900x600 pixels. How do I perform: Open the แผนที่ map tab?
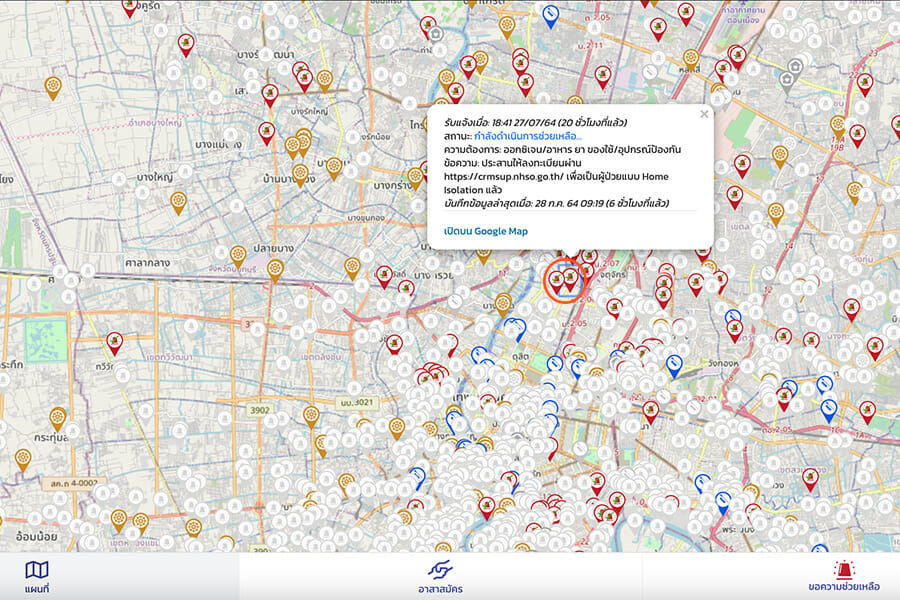tap(38, 577)
